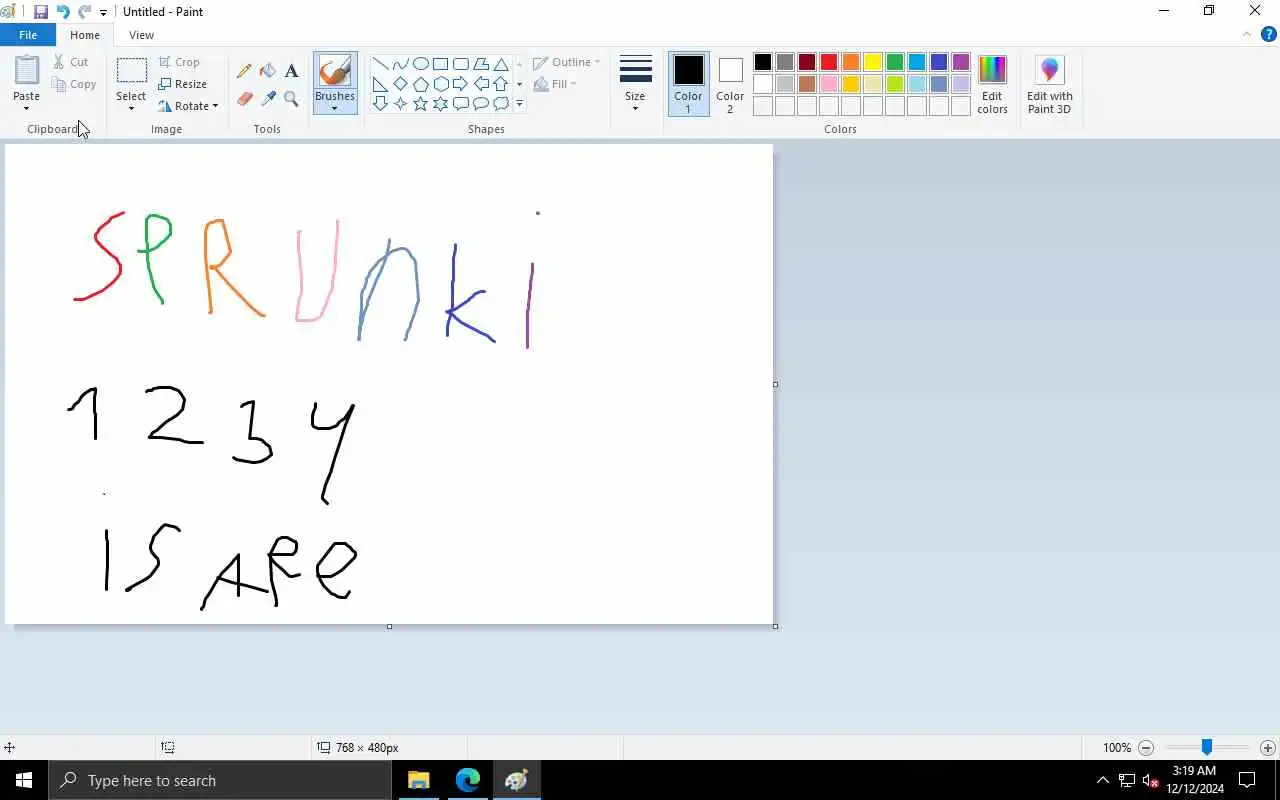Screen dimensions: 1280x800
Task: Choose the Cloud callout shape
Action: click(x=501, y=103)
